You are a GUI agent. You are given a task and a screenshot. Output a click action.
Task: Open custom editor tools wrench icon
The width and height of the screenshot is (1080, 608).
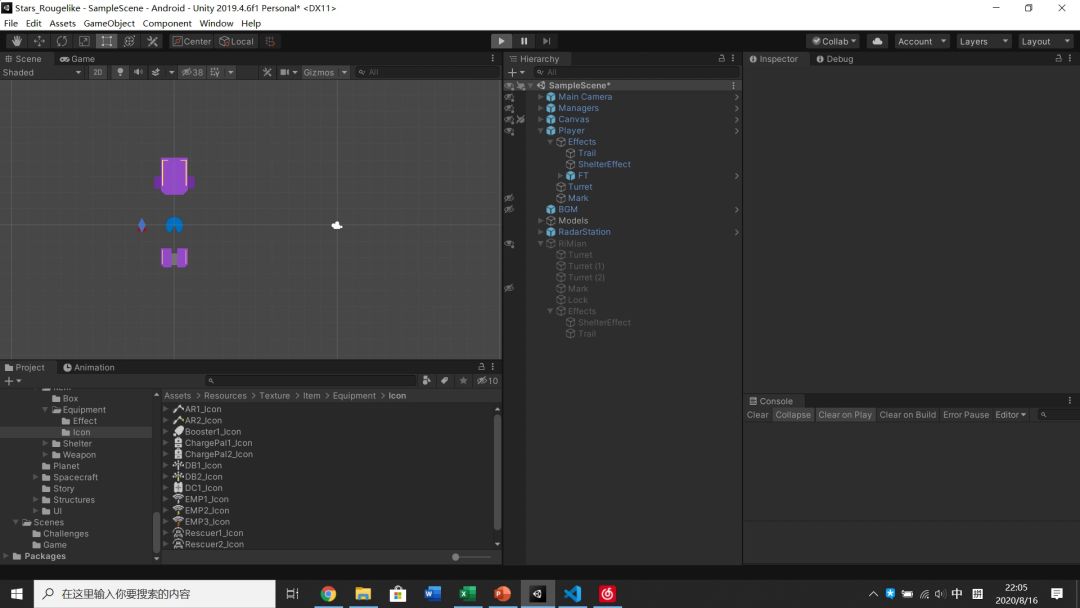152,41
